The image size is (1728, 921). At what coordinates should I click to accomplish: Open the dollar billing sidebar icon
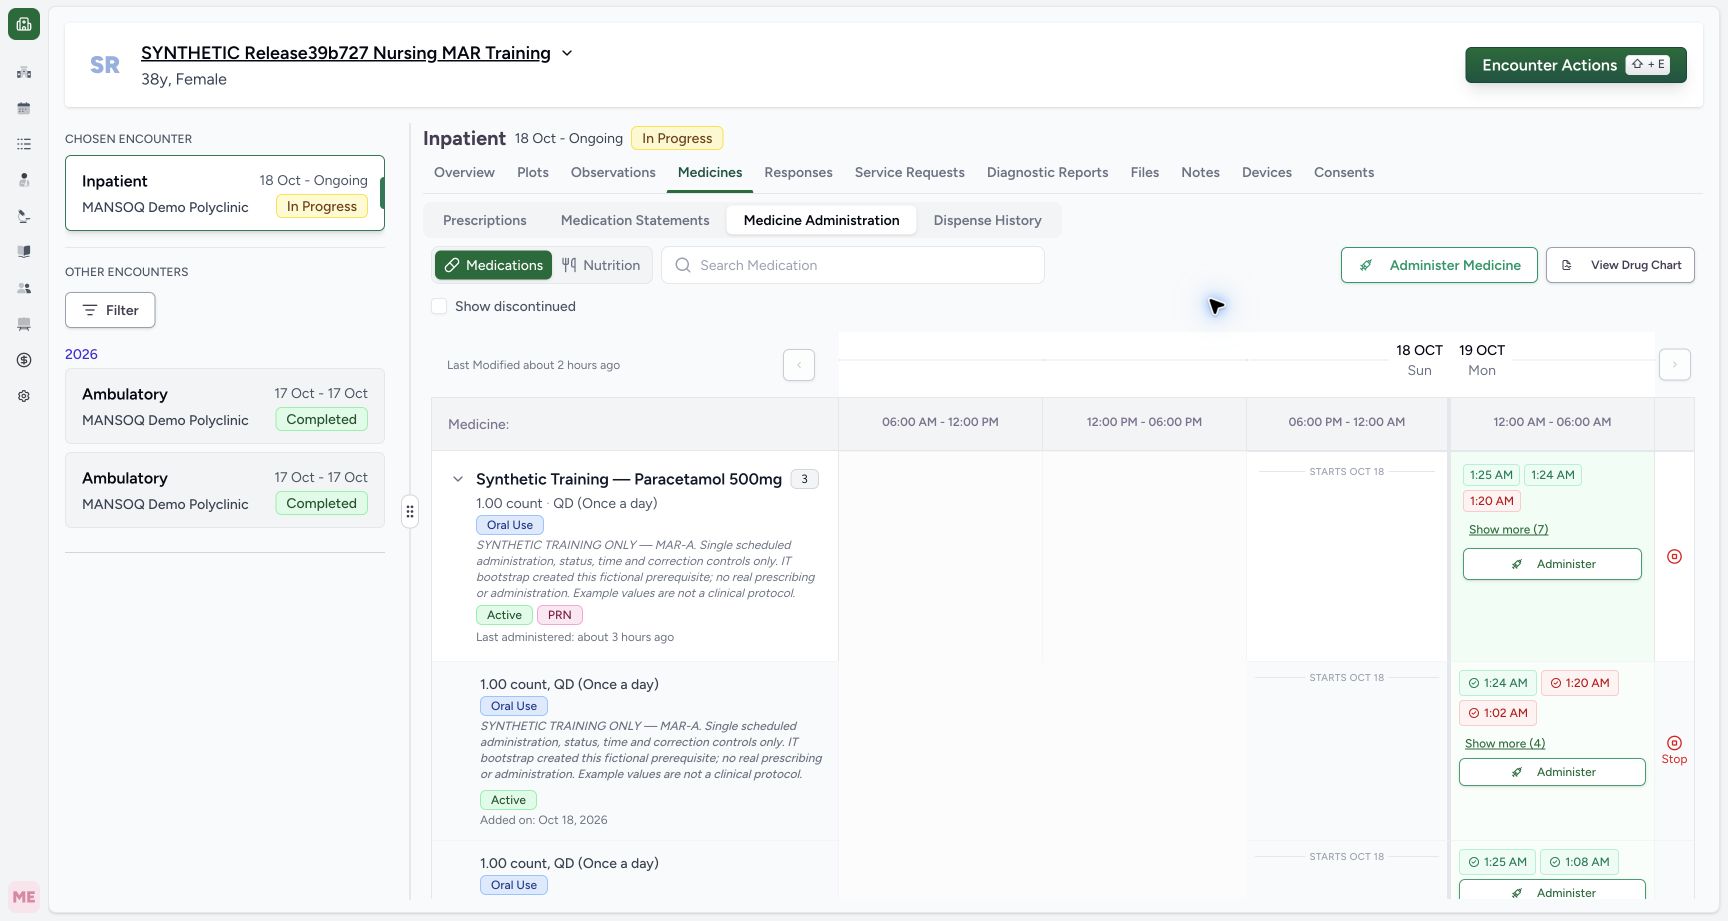tap(24, 360)
